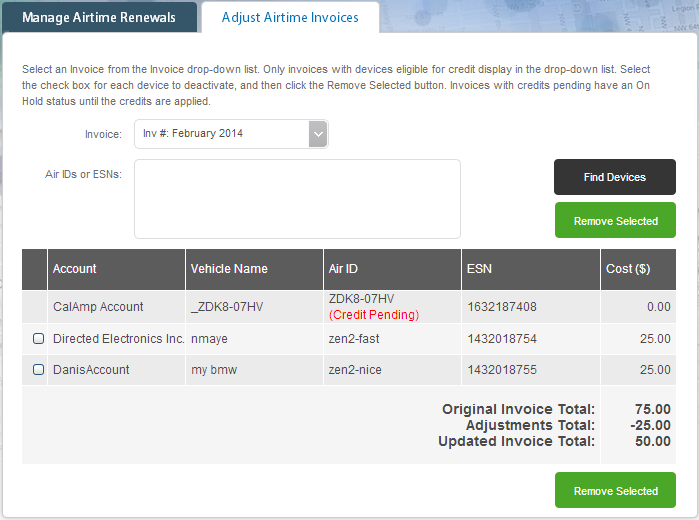Click the 25.00 cost in DanisAccount row
The image size is (699, 520).
655,370
